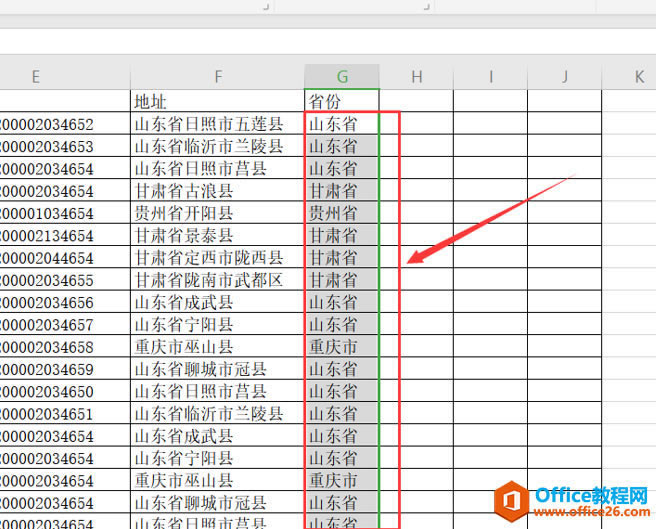Select 山东省聊城市冠县 in row ending 2034659
This screenshot has height=529, width=657.
point(217,369)
